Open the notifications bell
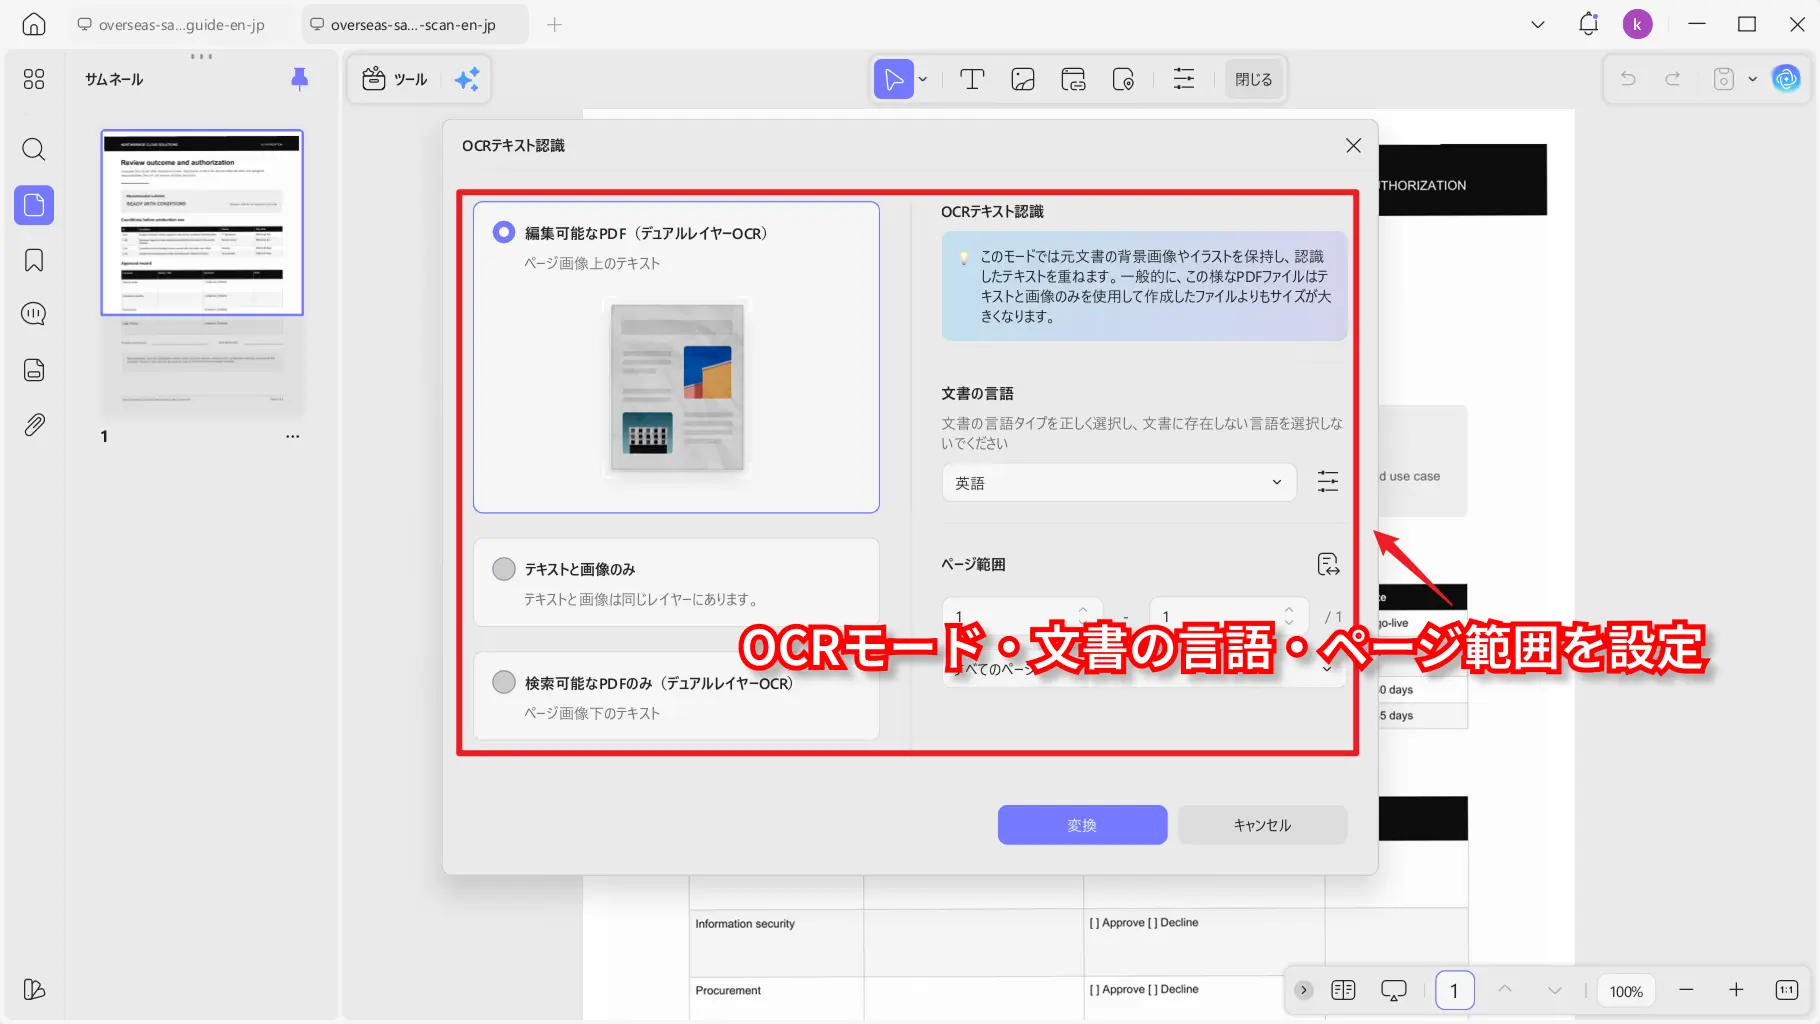This screenshot has height=1024, width=1820. pyautogui.click(x=1588, y=24)
